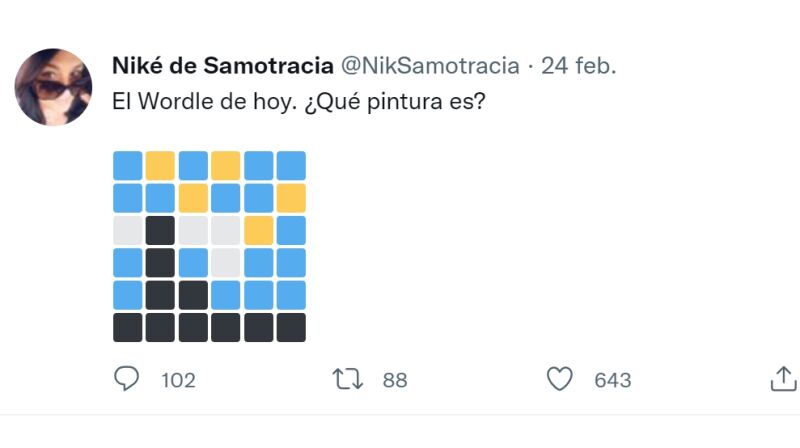Click the 24 feb. timestamp

coord(579,67)
